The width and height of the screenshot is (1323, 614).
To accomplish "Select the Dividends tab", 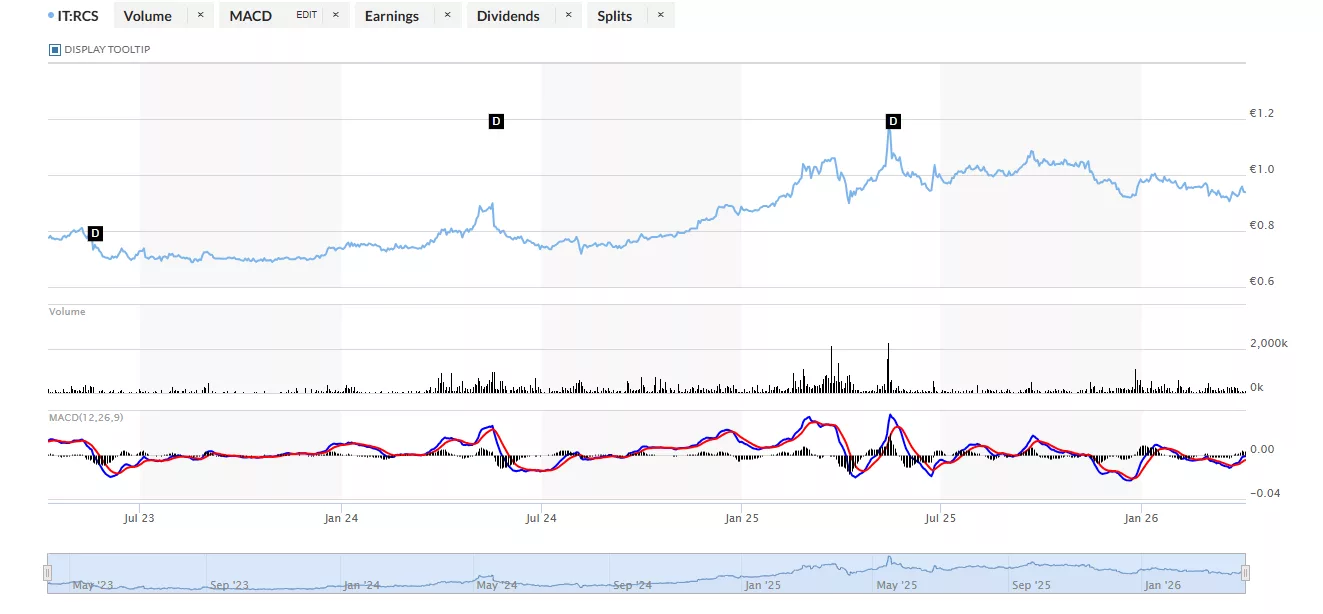I will [x=508, y=16].
